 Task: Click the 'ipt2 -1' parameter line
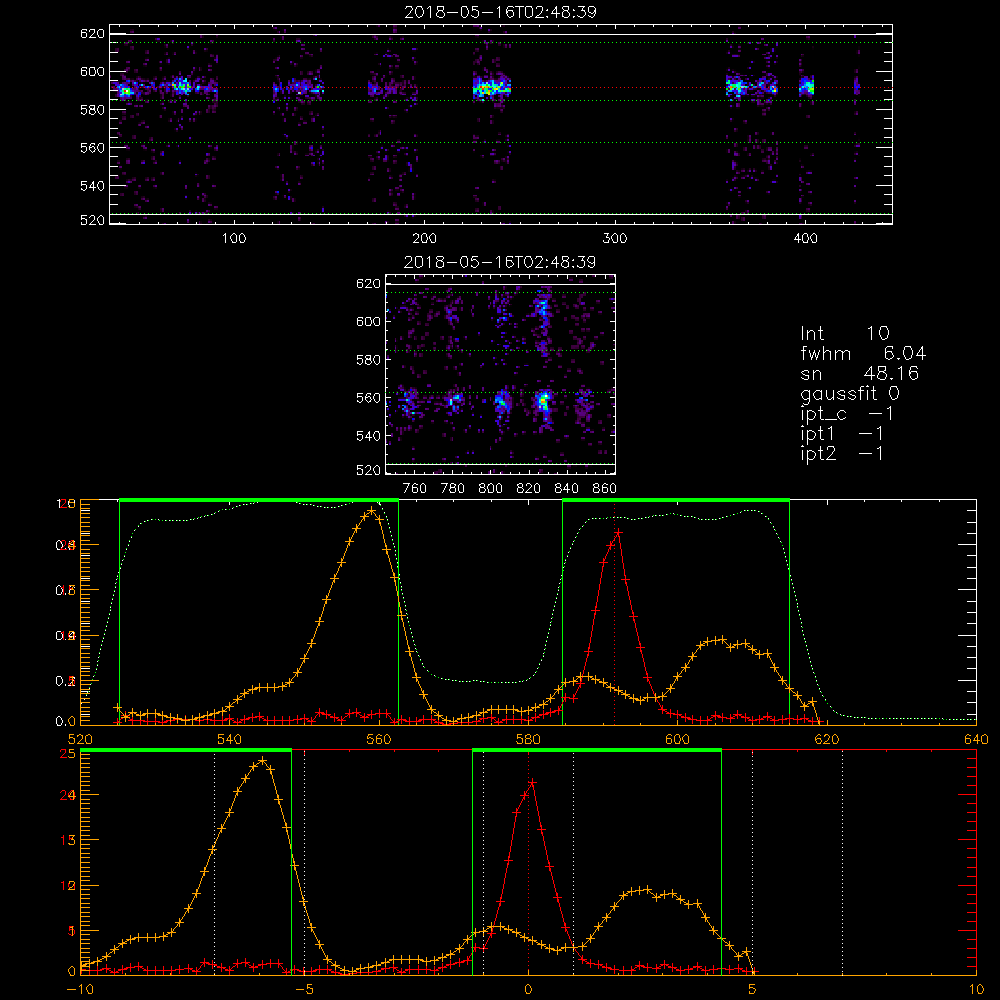[842, 453]
